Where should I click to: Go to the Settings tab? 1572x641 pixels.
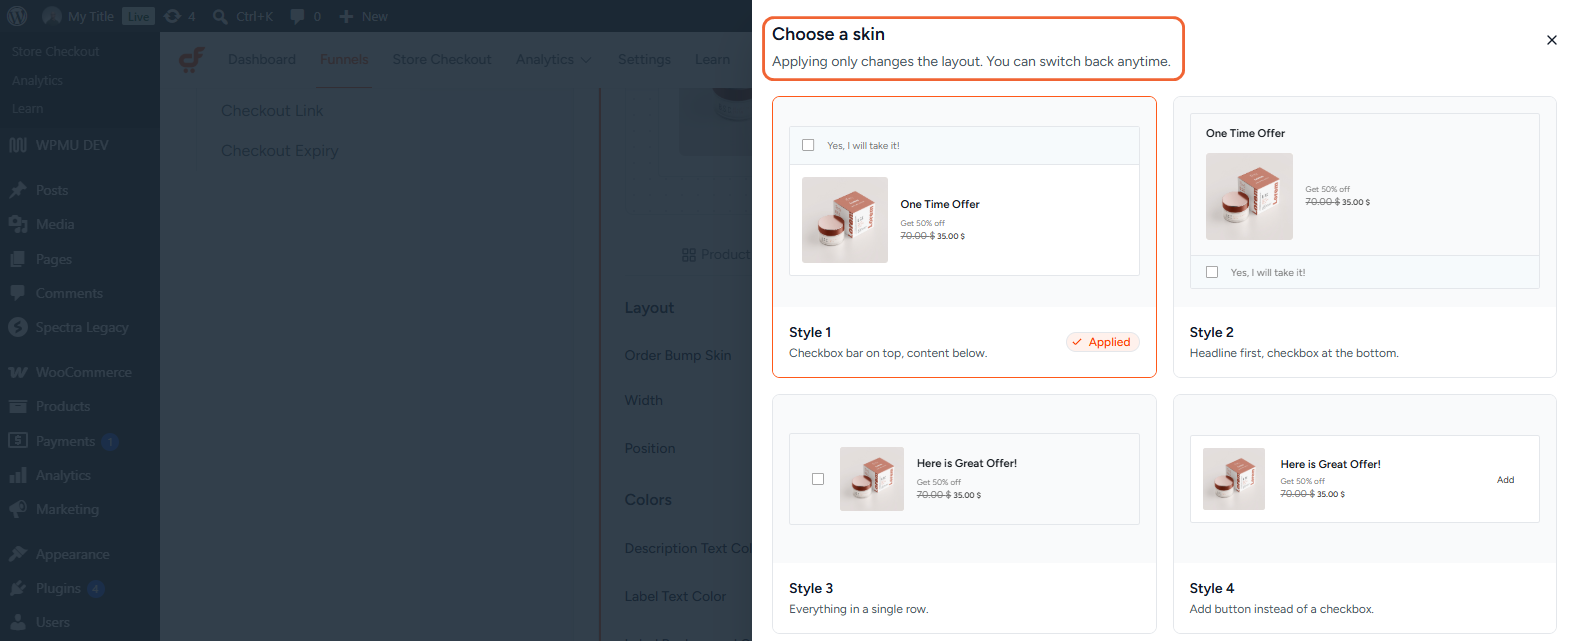coord(644,60)
